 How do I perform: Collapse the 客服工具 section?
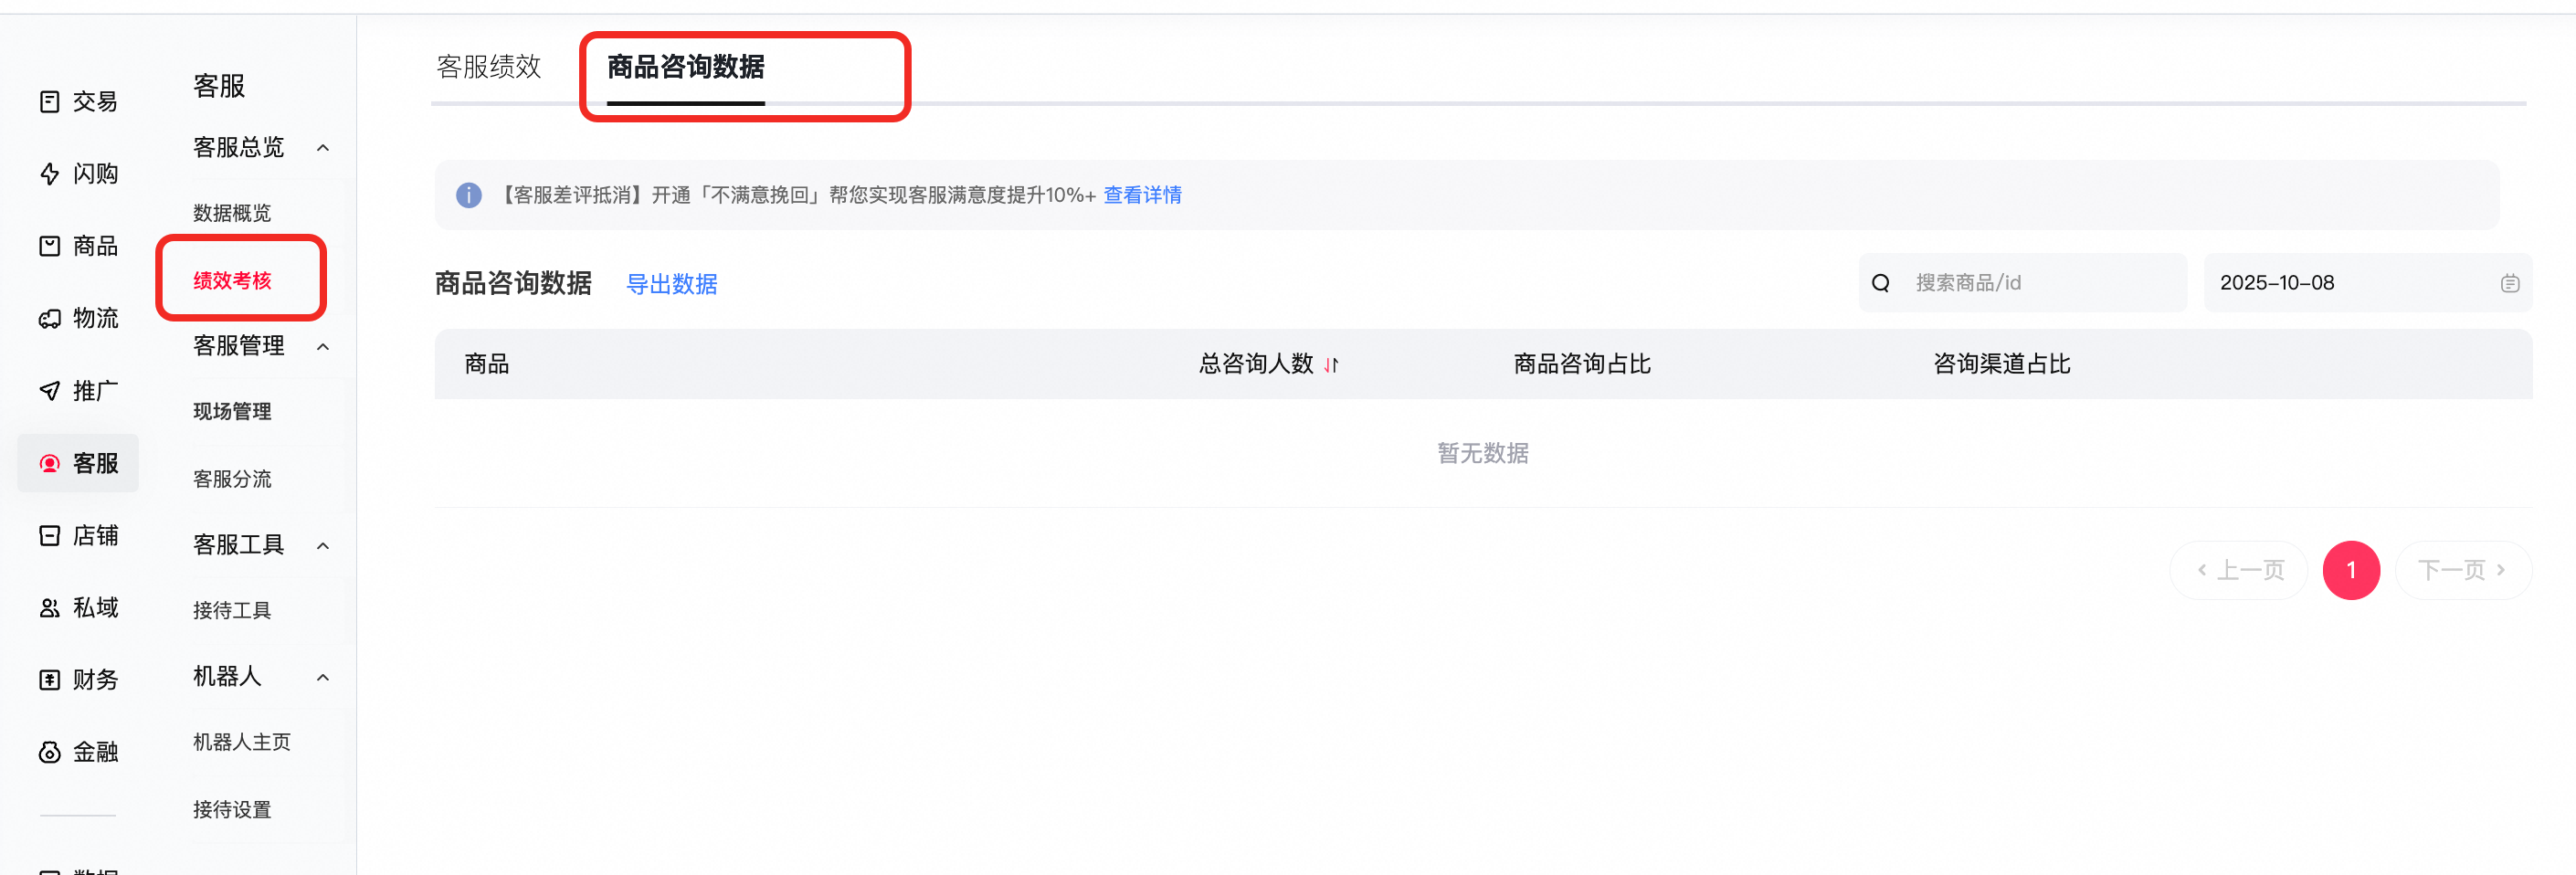(323, 545)
